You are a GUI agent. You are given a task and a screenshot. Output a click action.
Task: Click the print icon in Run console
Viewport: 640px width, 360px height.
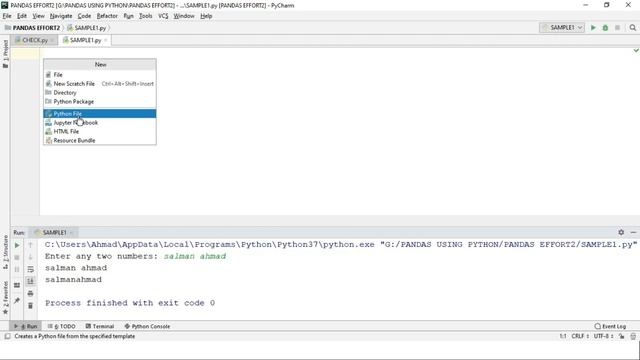[x=30, y=293]
